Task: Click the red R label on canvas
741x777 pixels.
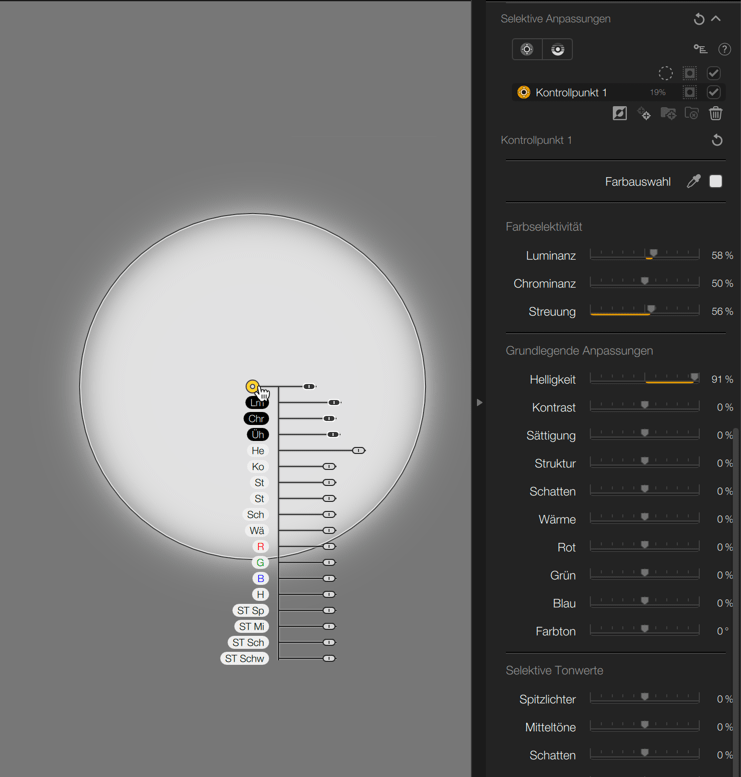Action: tap(260, 547)
